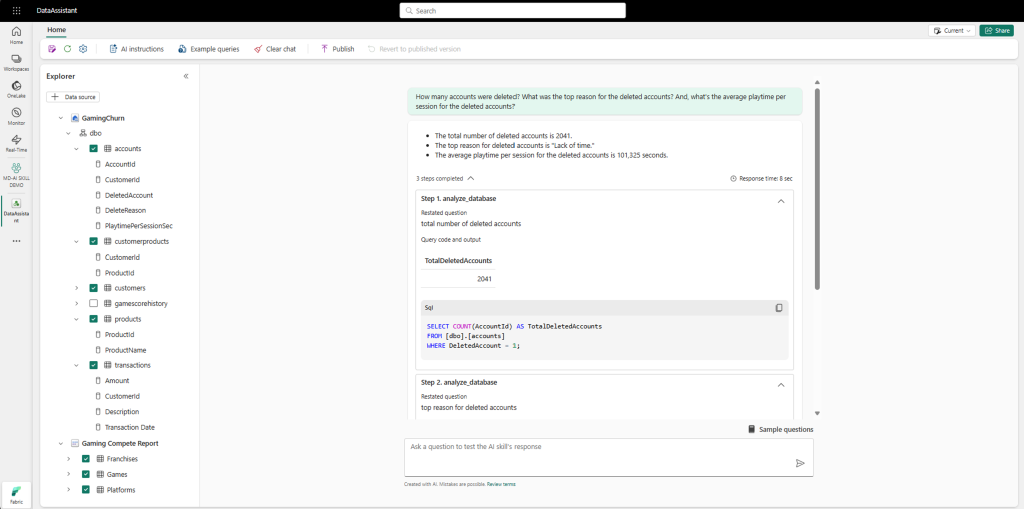Click the refresh icon in the toolbar
The image size is (1024, 509).
67,49
